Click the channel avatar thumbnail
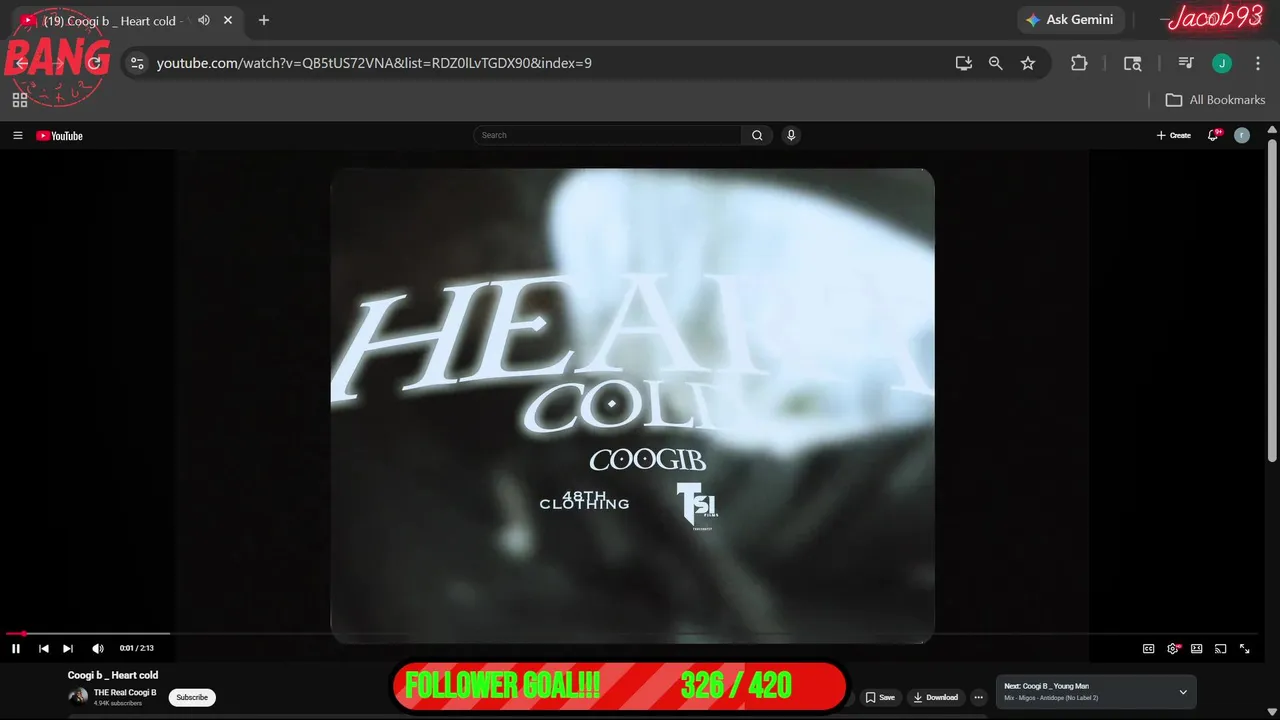The width and height of the screenshot is (1280, 720). coord(78,697)
